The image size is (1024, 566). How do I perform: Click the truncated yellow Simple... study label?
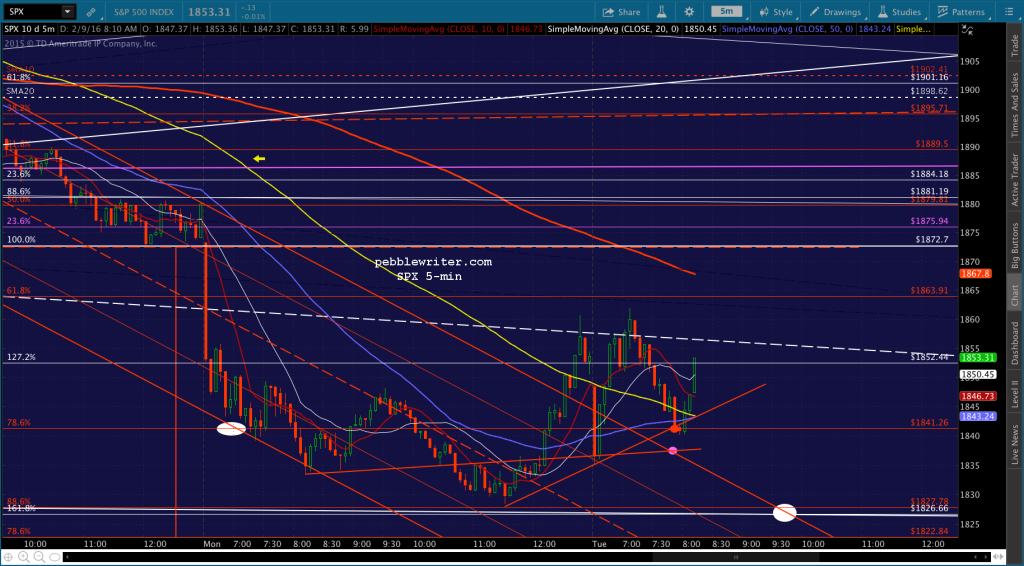(x=913, y=29)
